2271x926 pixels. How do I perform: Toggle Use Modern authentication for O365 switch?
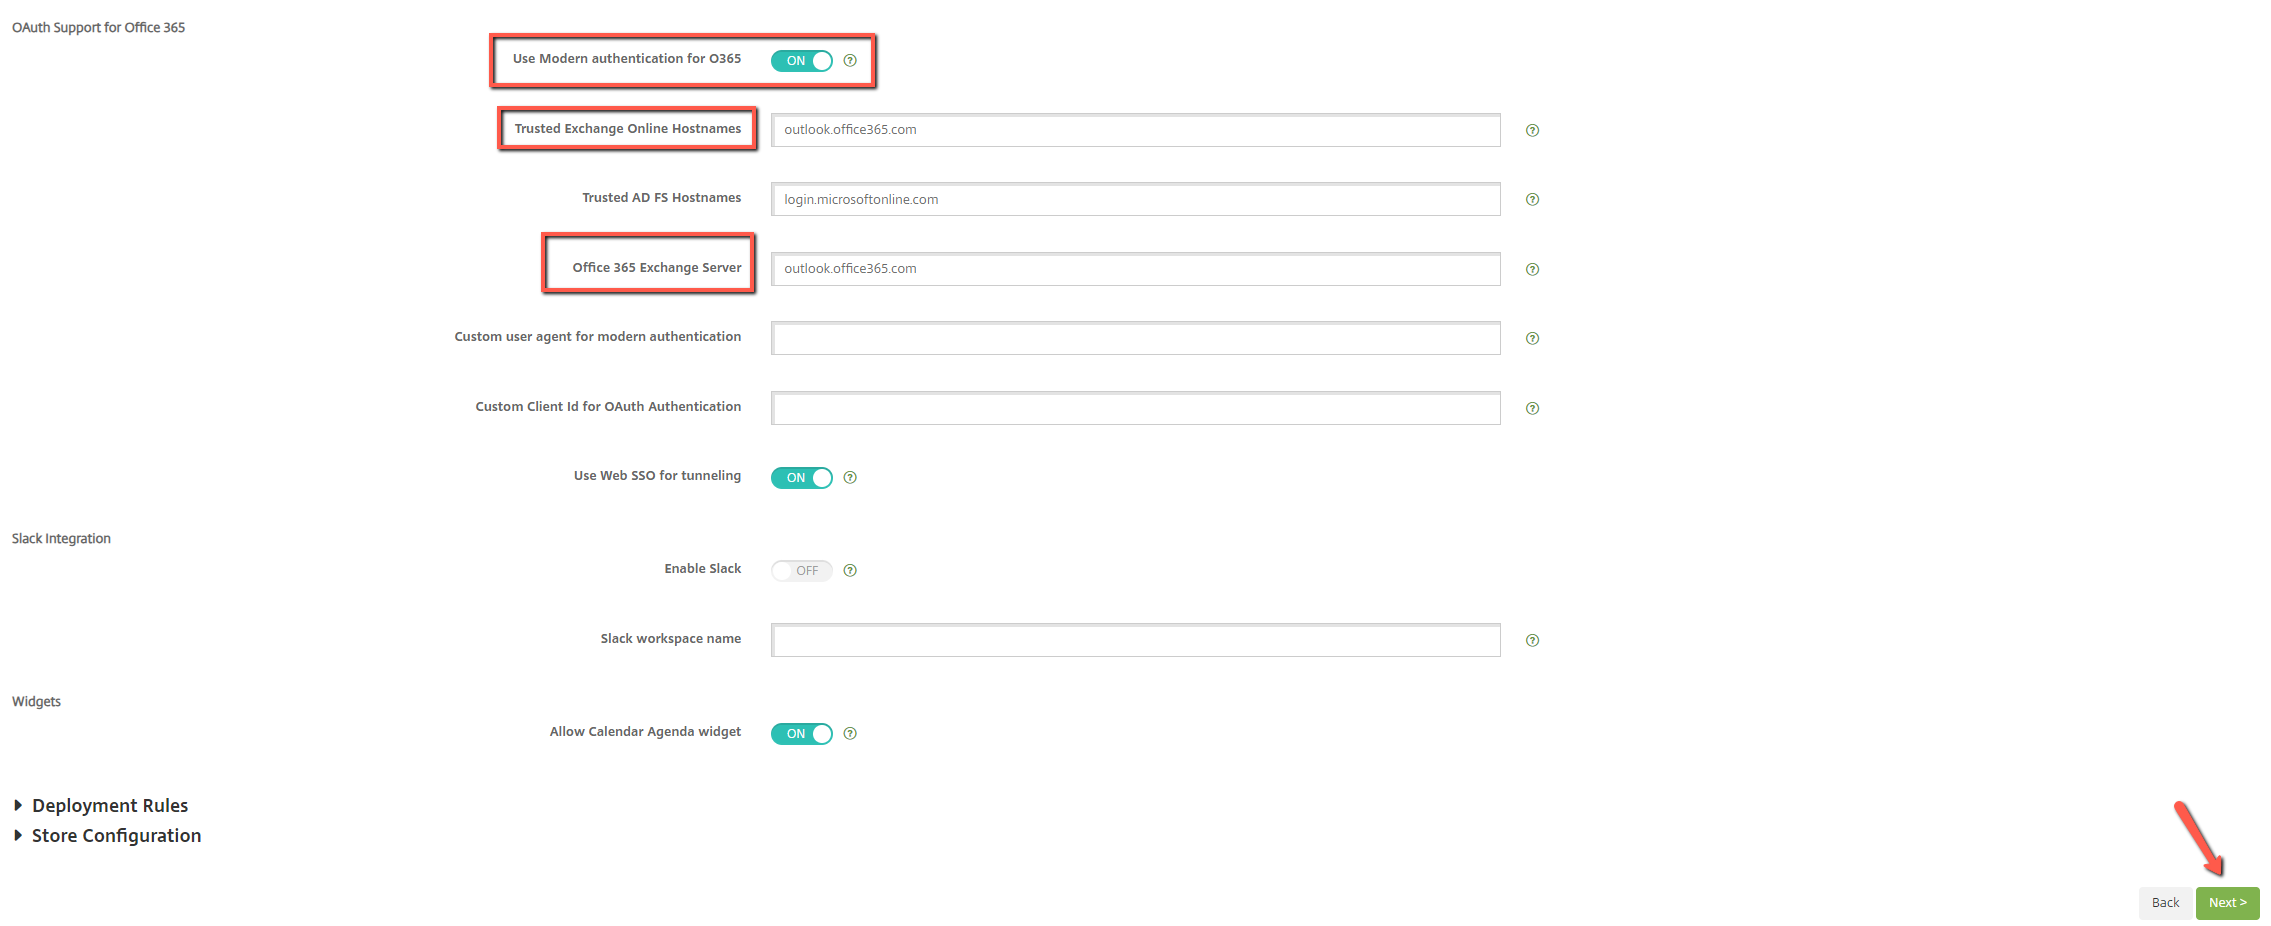802,61
